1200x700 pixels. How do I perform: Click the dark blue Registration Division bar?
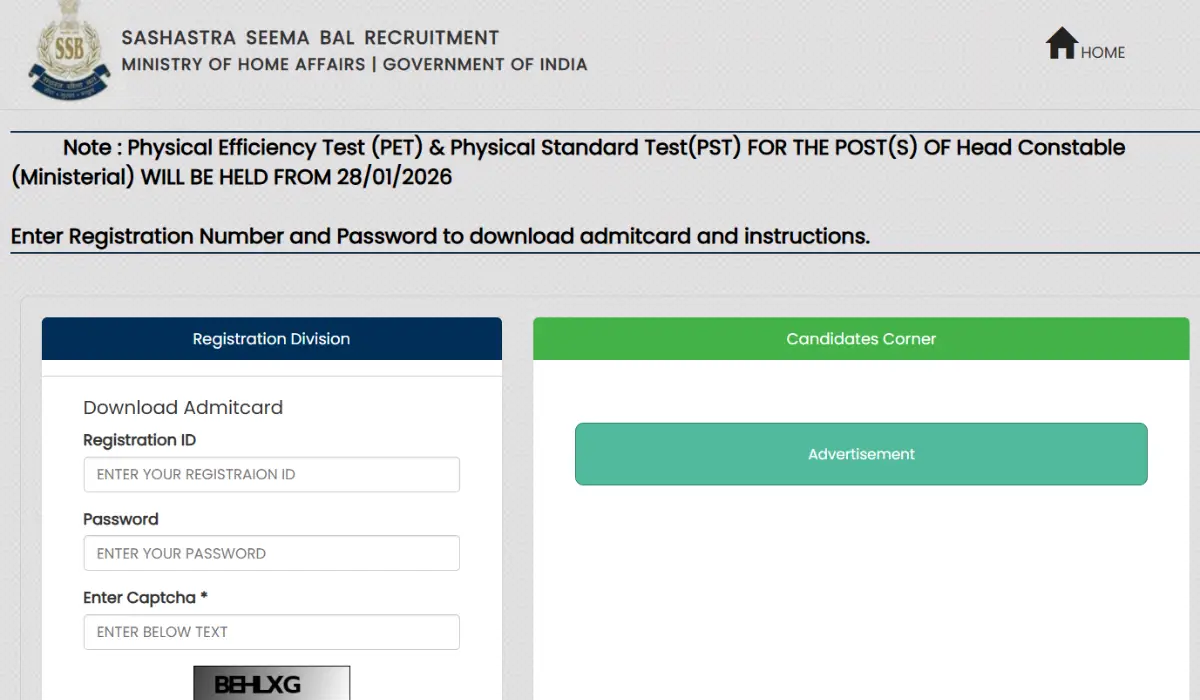[x=271, y=338]
